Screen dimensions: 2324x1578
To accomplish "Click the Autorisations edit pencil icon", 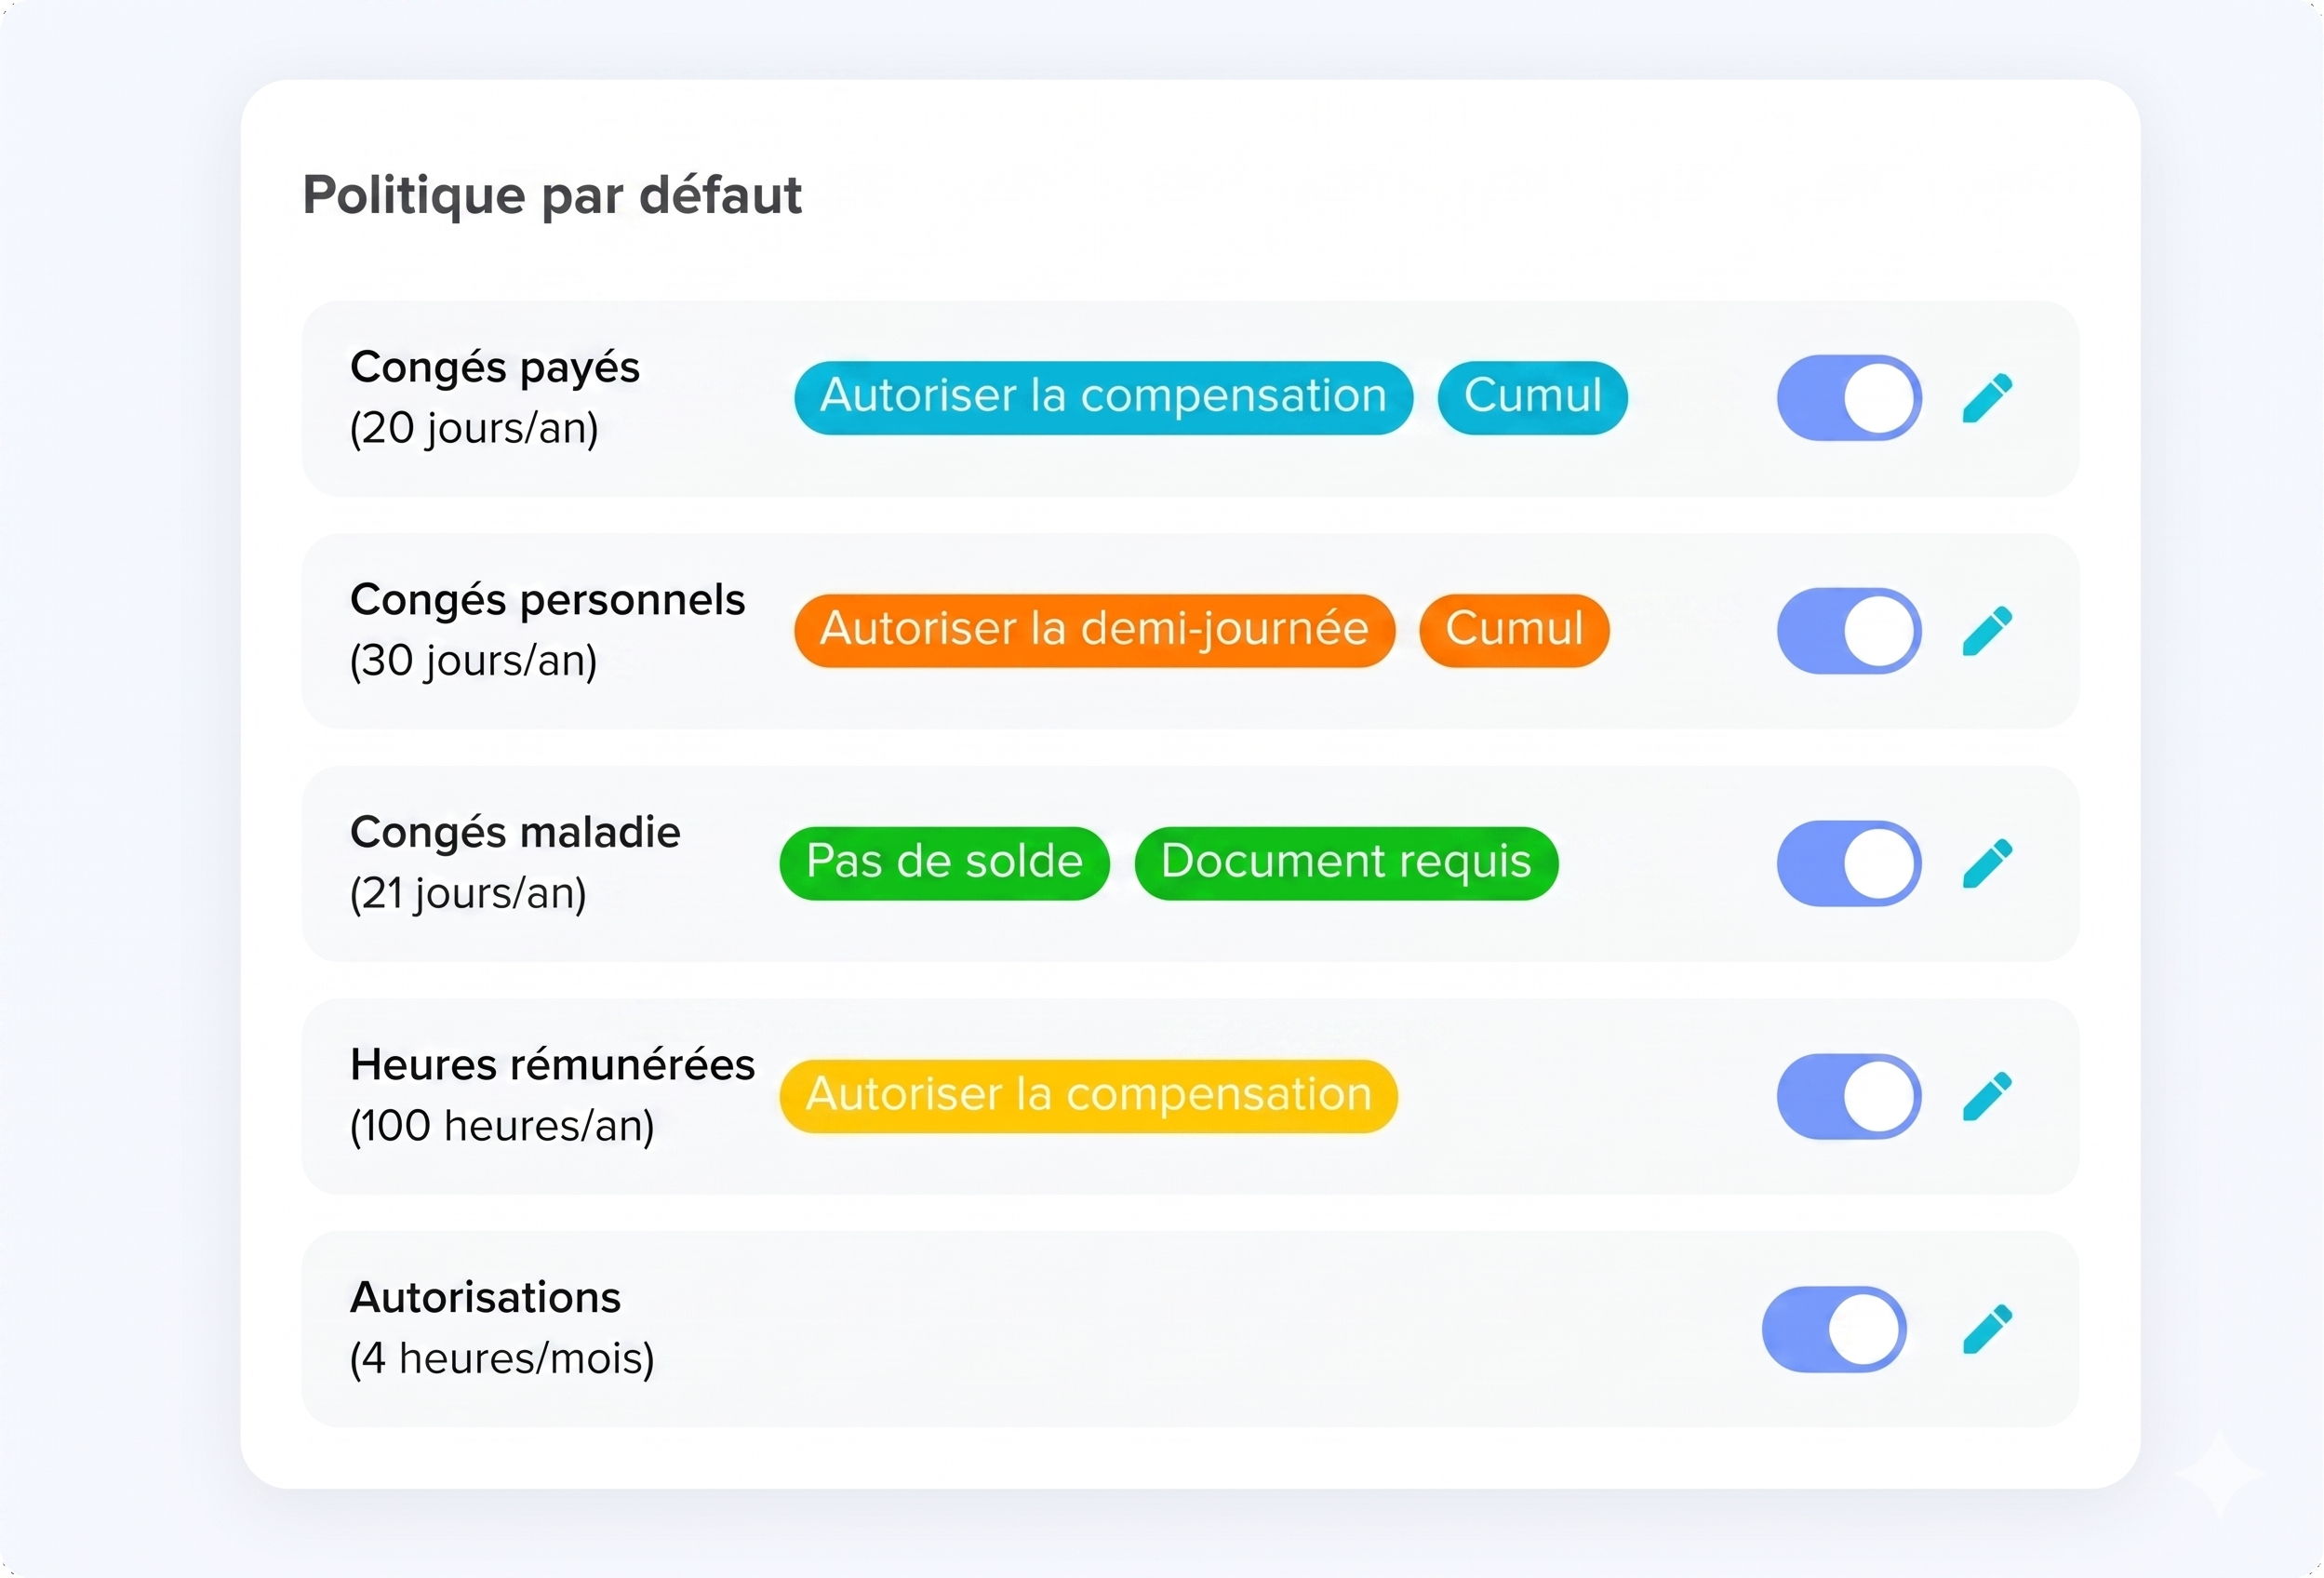I will (1987, 1329).
